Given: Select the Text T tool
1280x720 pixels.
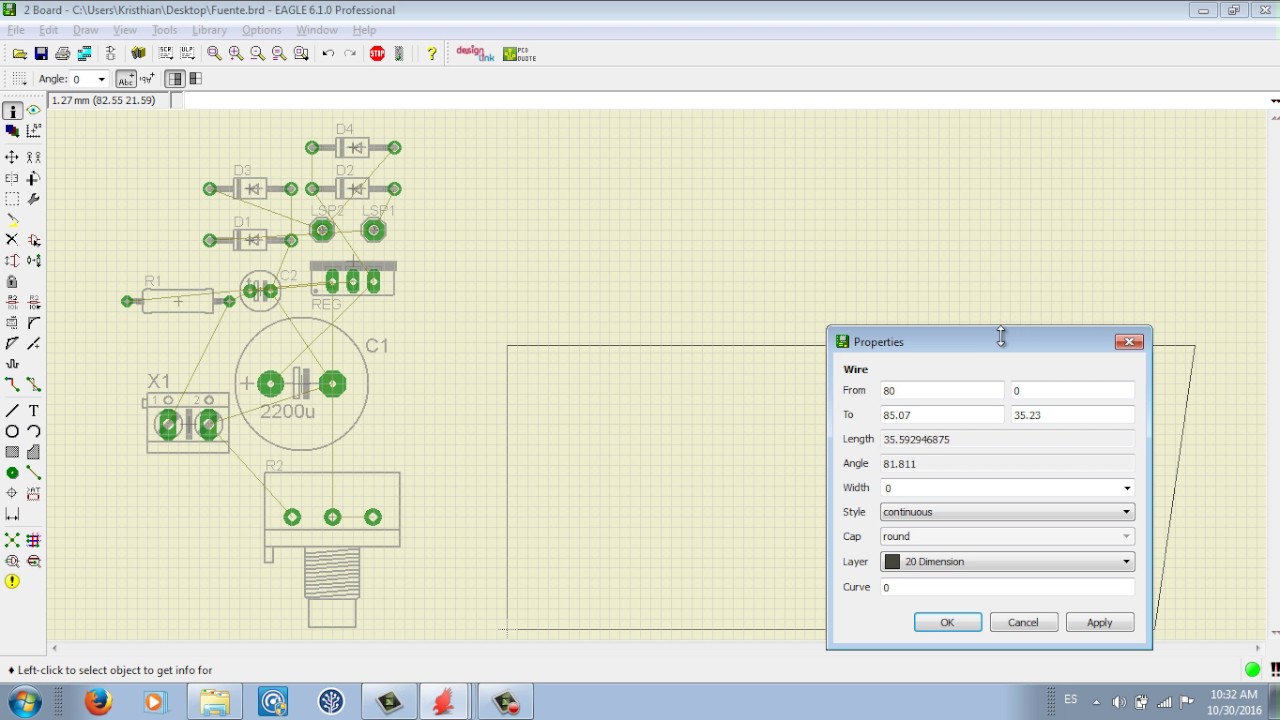Looking at the screenshot, I should click(x=33, y=411).
